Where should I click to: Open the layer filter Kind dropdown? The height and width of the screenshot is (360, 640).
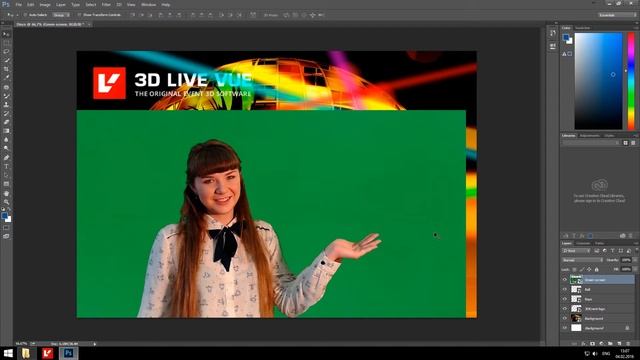pyautogui.click(x=576, y=251)
